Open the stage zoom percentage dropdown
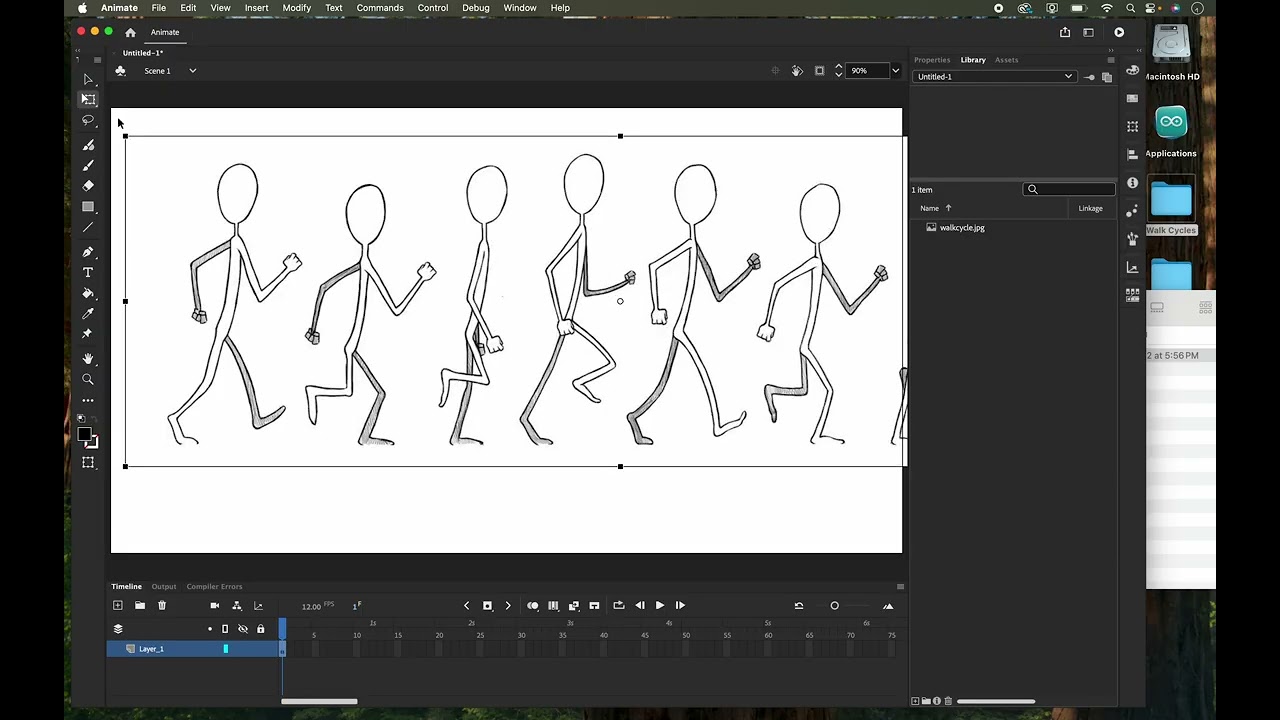1280x720 pixels. (895, 71)
